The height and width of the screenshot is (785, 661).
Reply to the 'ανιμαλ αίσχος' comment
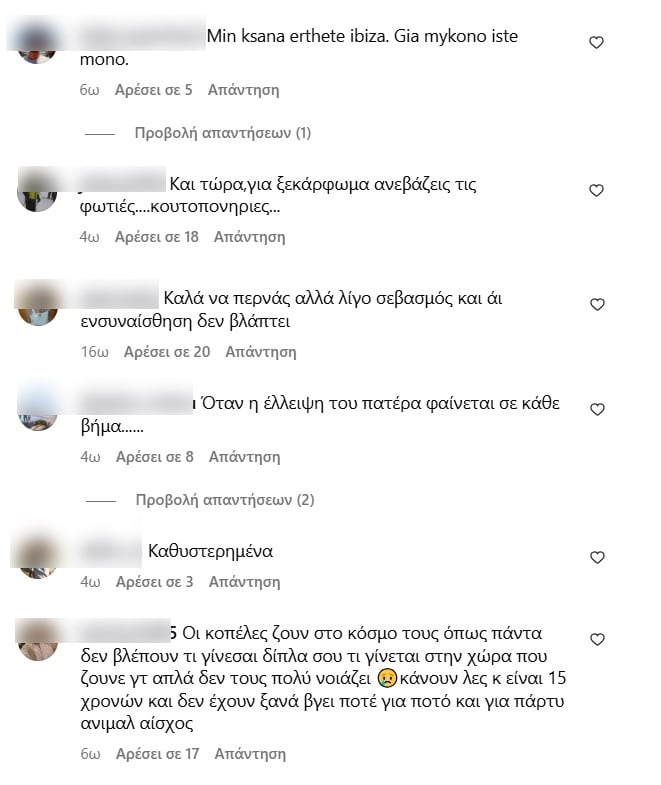tap(250, 754)
